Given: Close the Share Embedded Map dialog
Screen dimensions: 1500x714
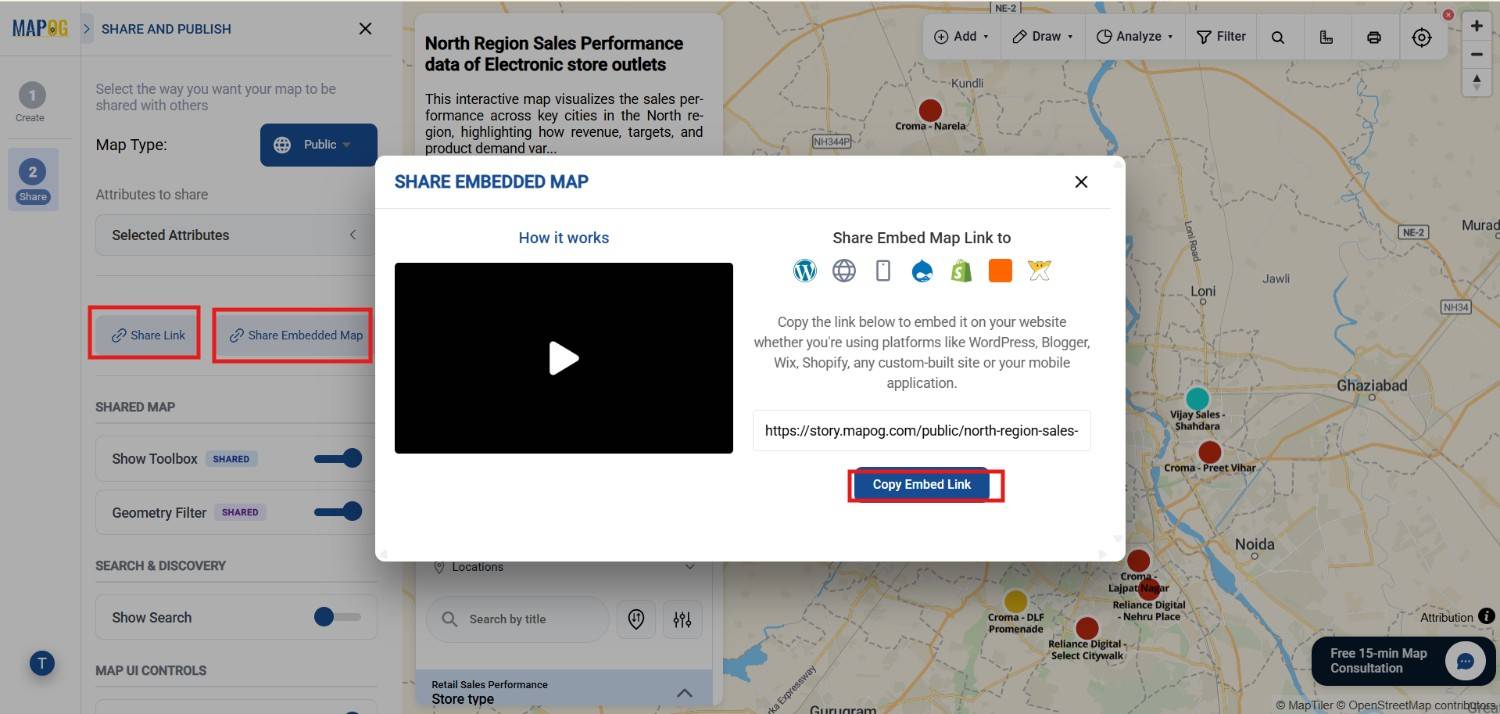Looking at the screenshot, I should 1081,182.
